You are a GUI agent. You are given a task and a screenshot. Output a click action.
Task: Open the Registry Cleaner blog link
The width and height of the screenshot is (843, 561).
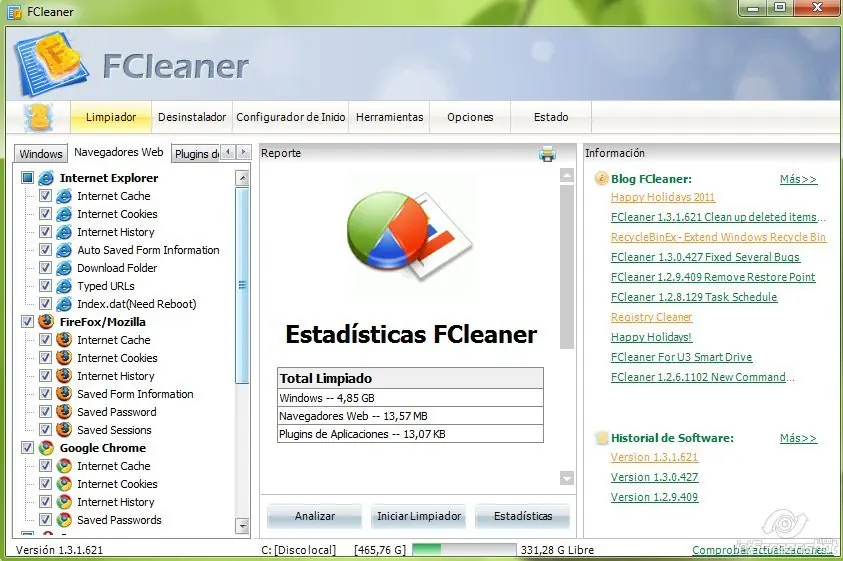(x=652, y=317)
